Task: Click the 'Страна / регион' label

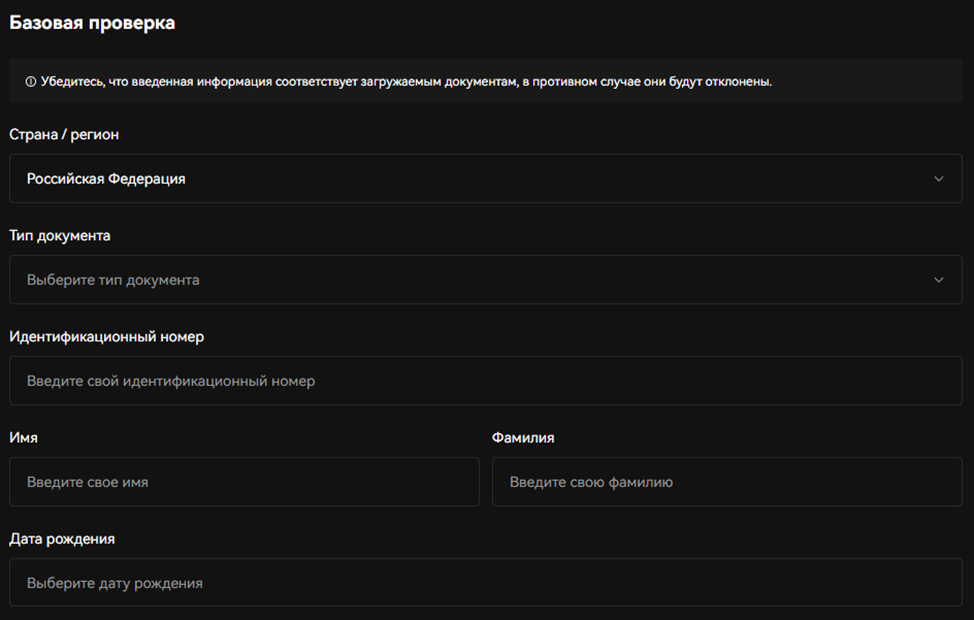Action: (x=64, y=135)
